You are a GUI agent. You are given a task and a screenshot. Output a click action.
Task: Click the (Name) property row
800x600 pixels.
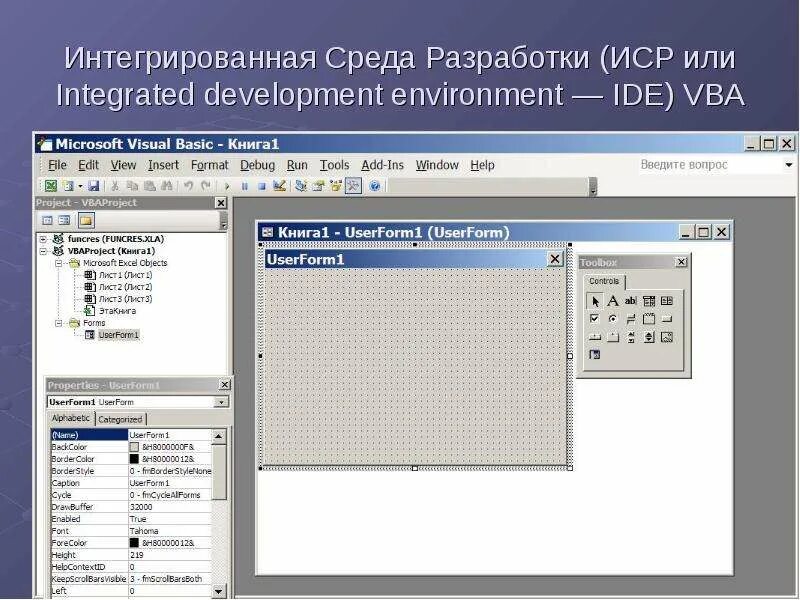(x=131, y=435)
